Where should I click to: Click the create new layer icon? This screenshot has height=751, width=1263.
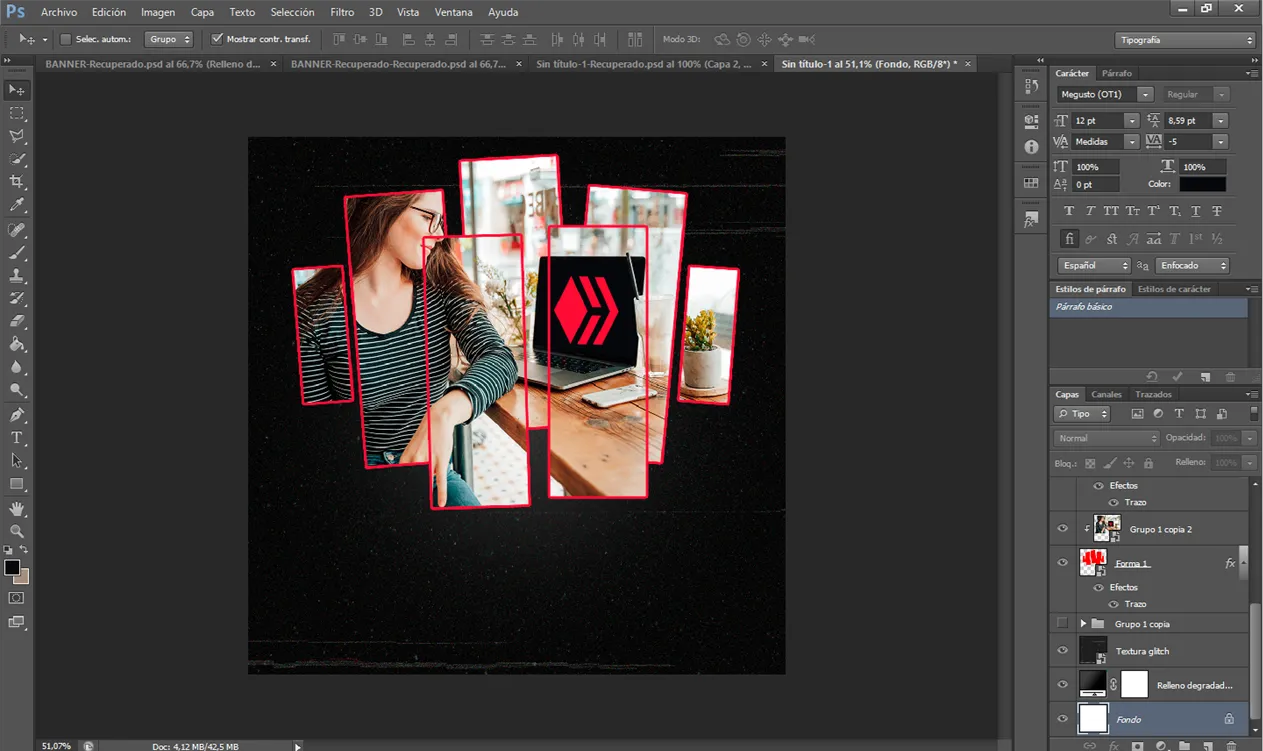coord(1208,746)
